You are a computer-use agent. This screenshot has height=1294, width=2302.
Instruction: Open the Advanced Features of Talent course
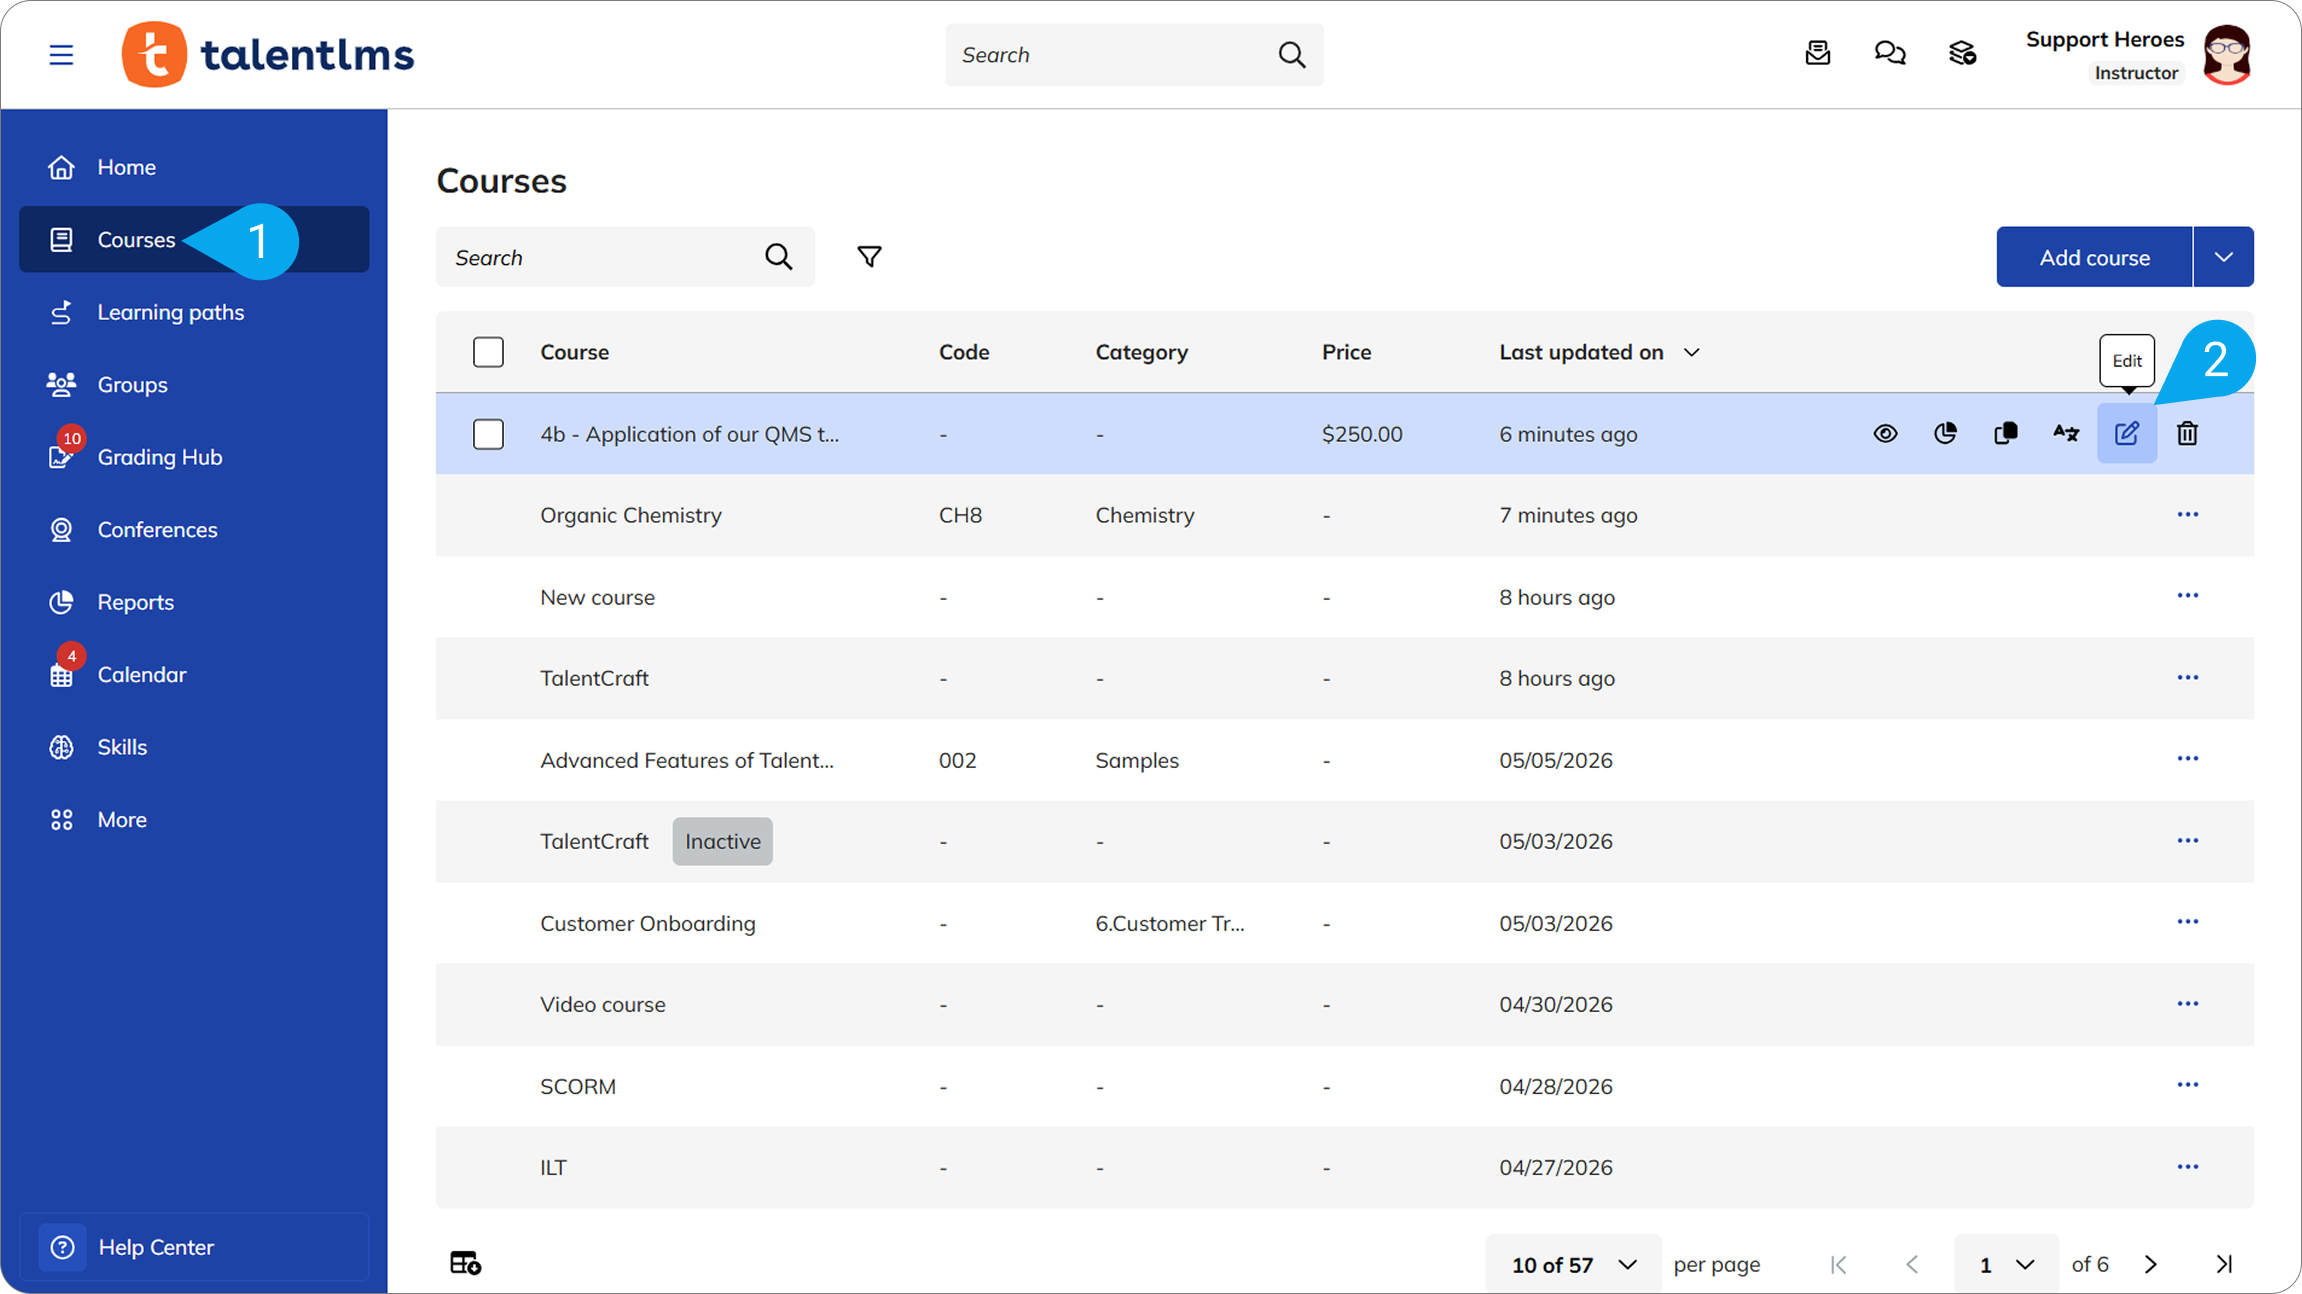pyautogui.click(x=687, y=760)
